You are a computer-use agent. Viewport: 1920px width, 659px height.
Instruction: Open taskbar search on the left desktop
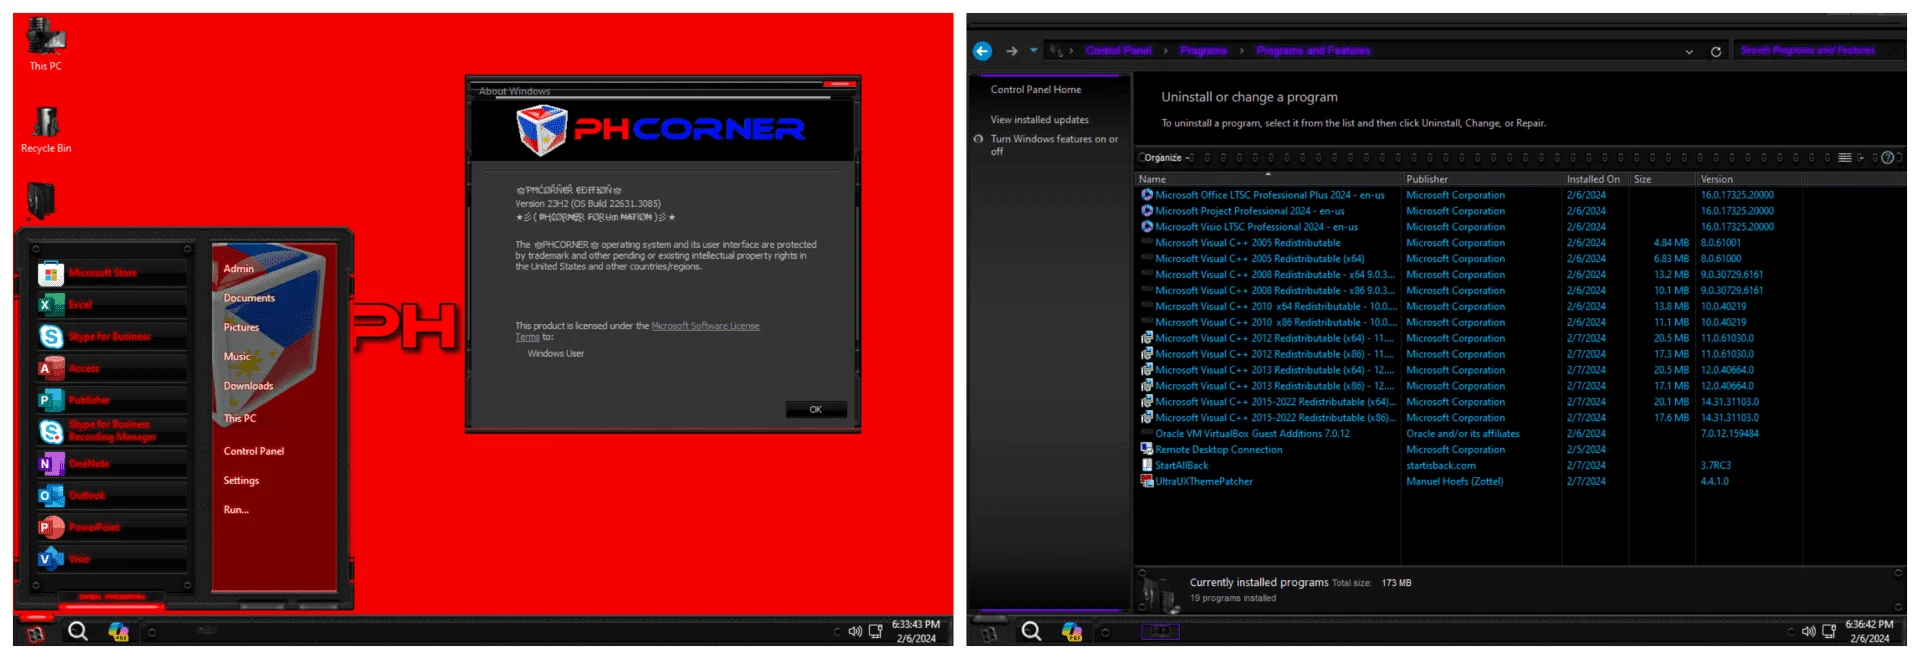click(x=78, y=631)
